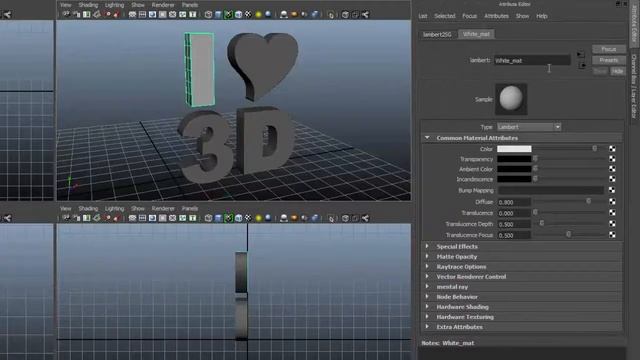Click the Translucence Focus checker map button

[612, 235]
